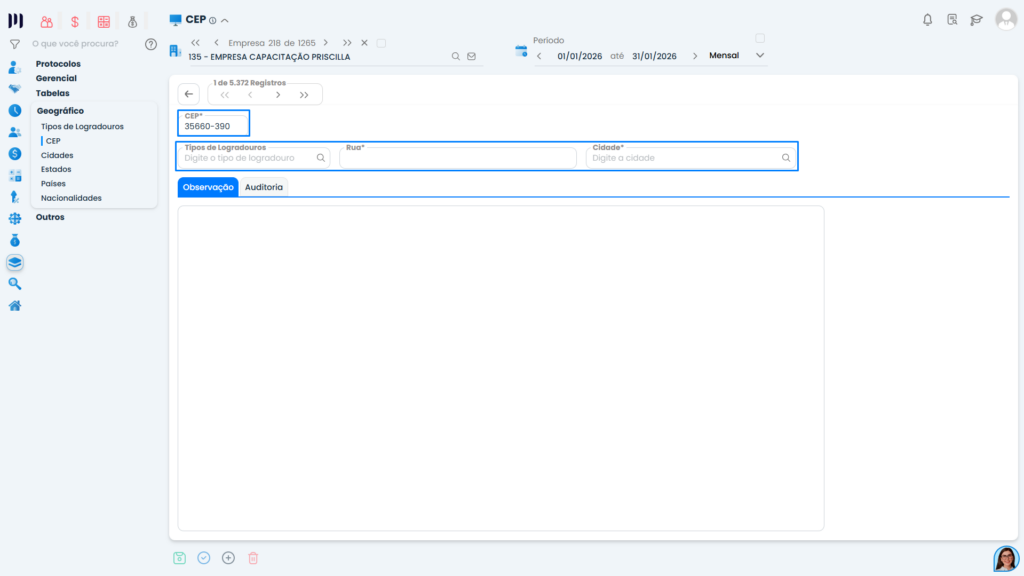Image resolution: width=1024 pixels, height=576 pixels.
Task: Click the period calendar icon
Action: tap(520, 51)
